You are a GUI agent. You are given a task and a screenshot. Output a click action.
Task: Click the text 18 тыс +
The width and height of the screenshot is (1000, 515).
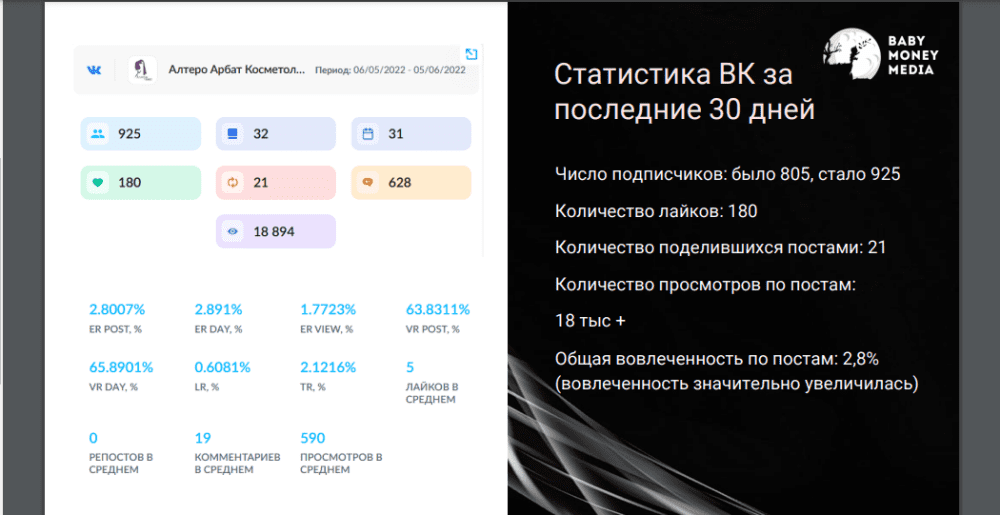pyautogui.click(x=591, y=322)
